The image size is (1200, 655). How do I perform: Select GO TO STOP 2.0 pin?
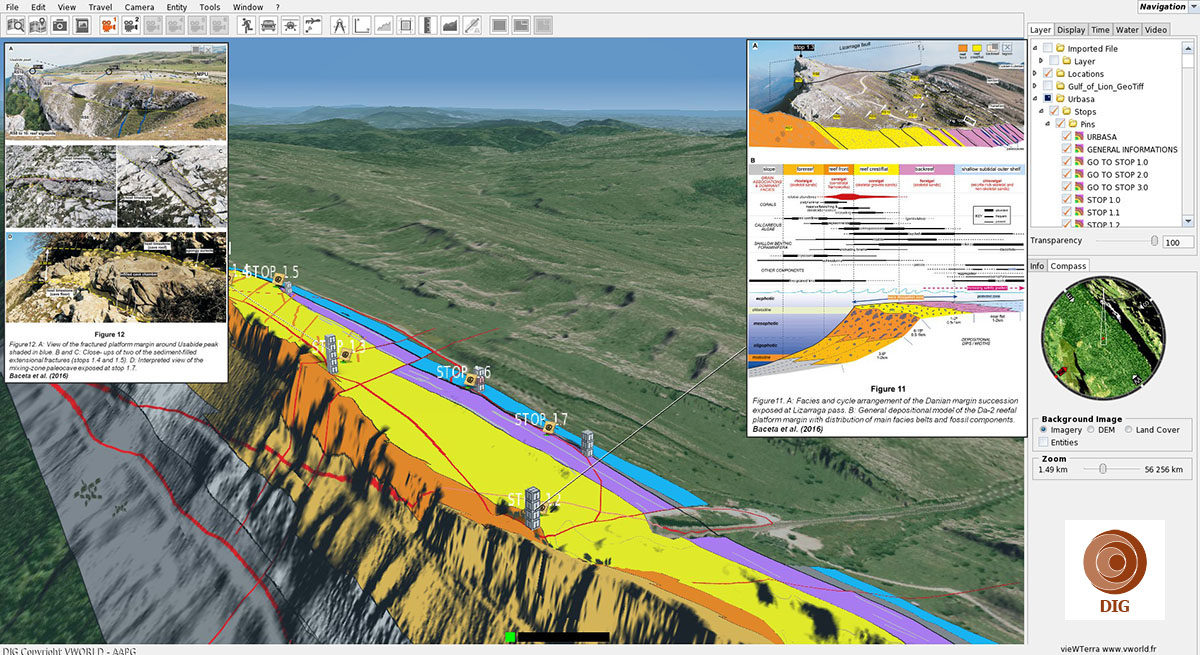1117,175
